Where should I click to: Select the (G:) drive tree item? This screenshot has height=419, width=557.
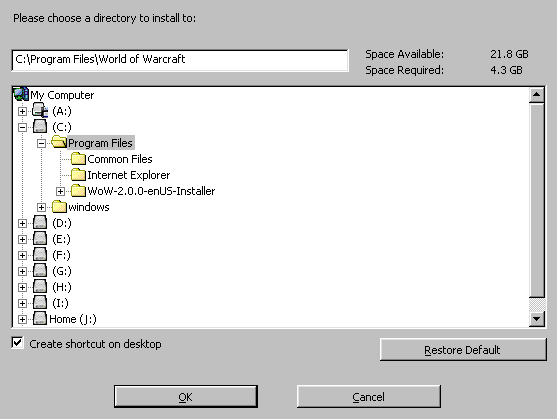(x=62, y=271)
